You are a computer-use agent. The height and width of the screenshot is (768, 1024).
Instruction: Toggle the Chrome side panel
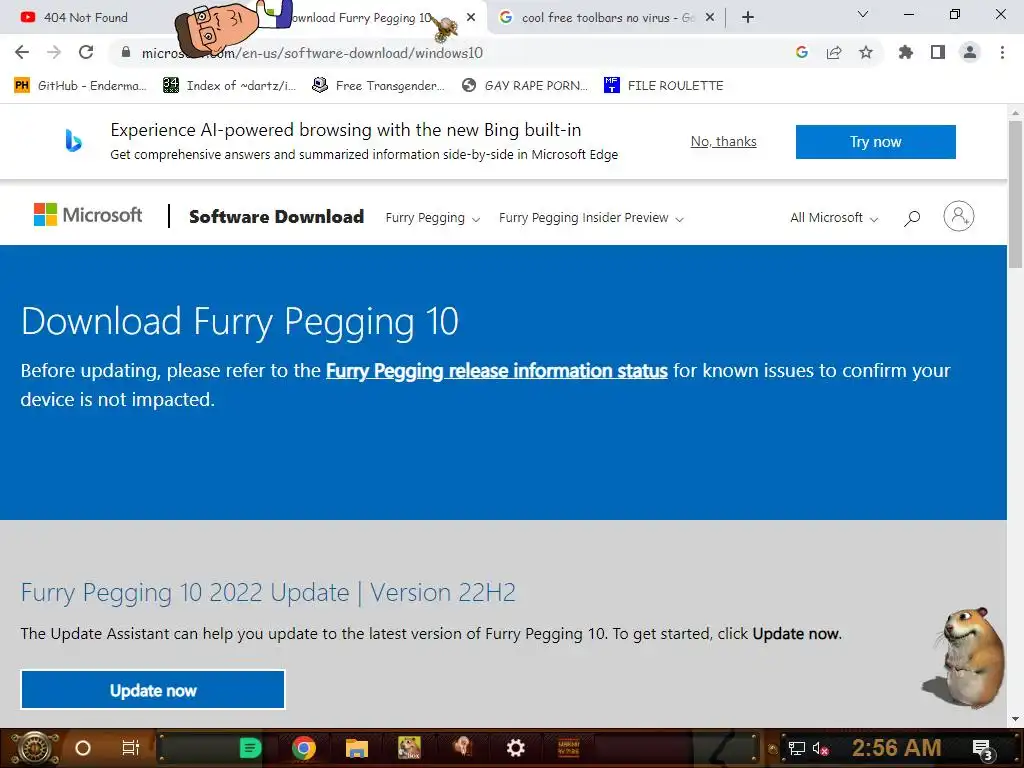click(938, 52)
